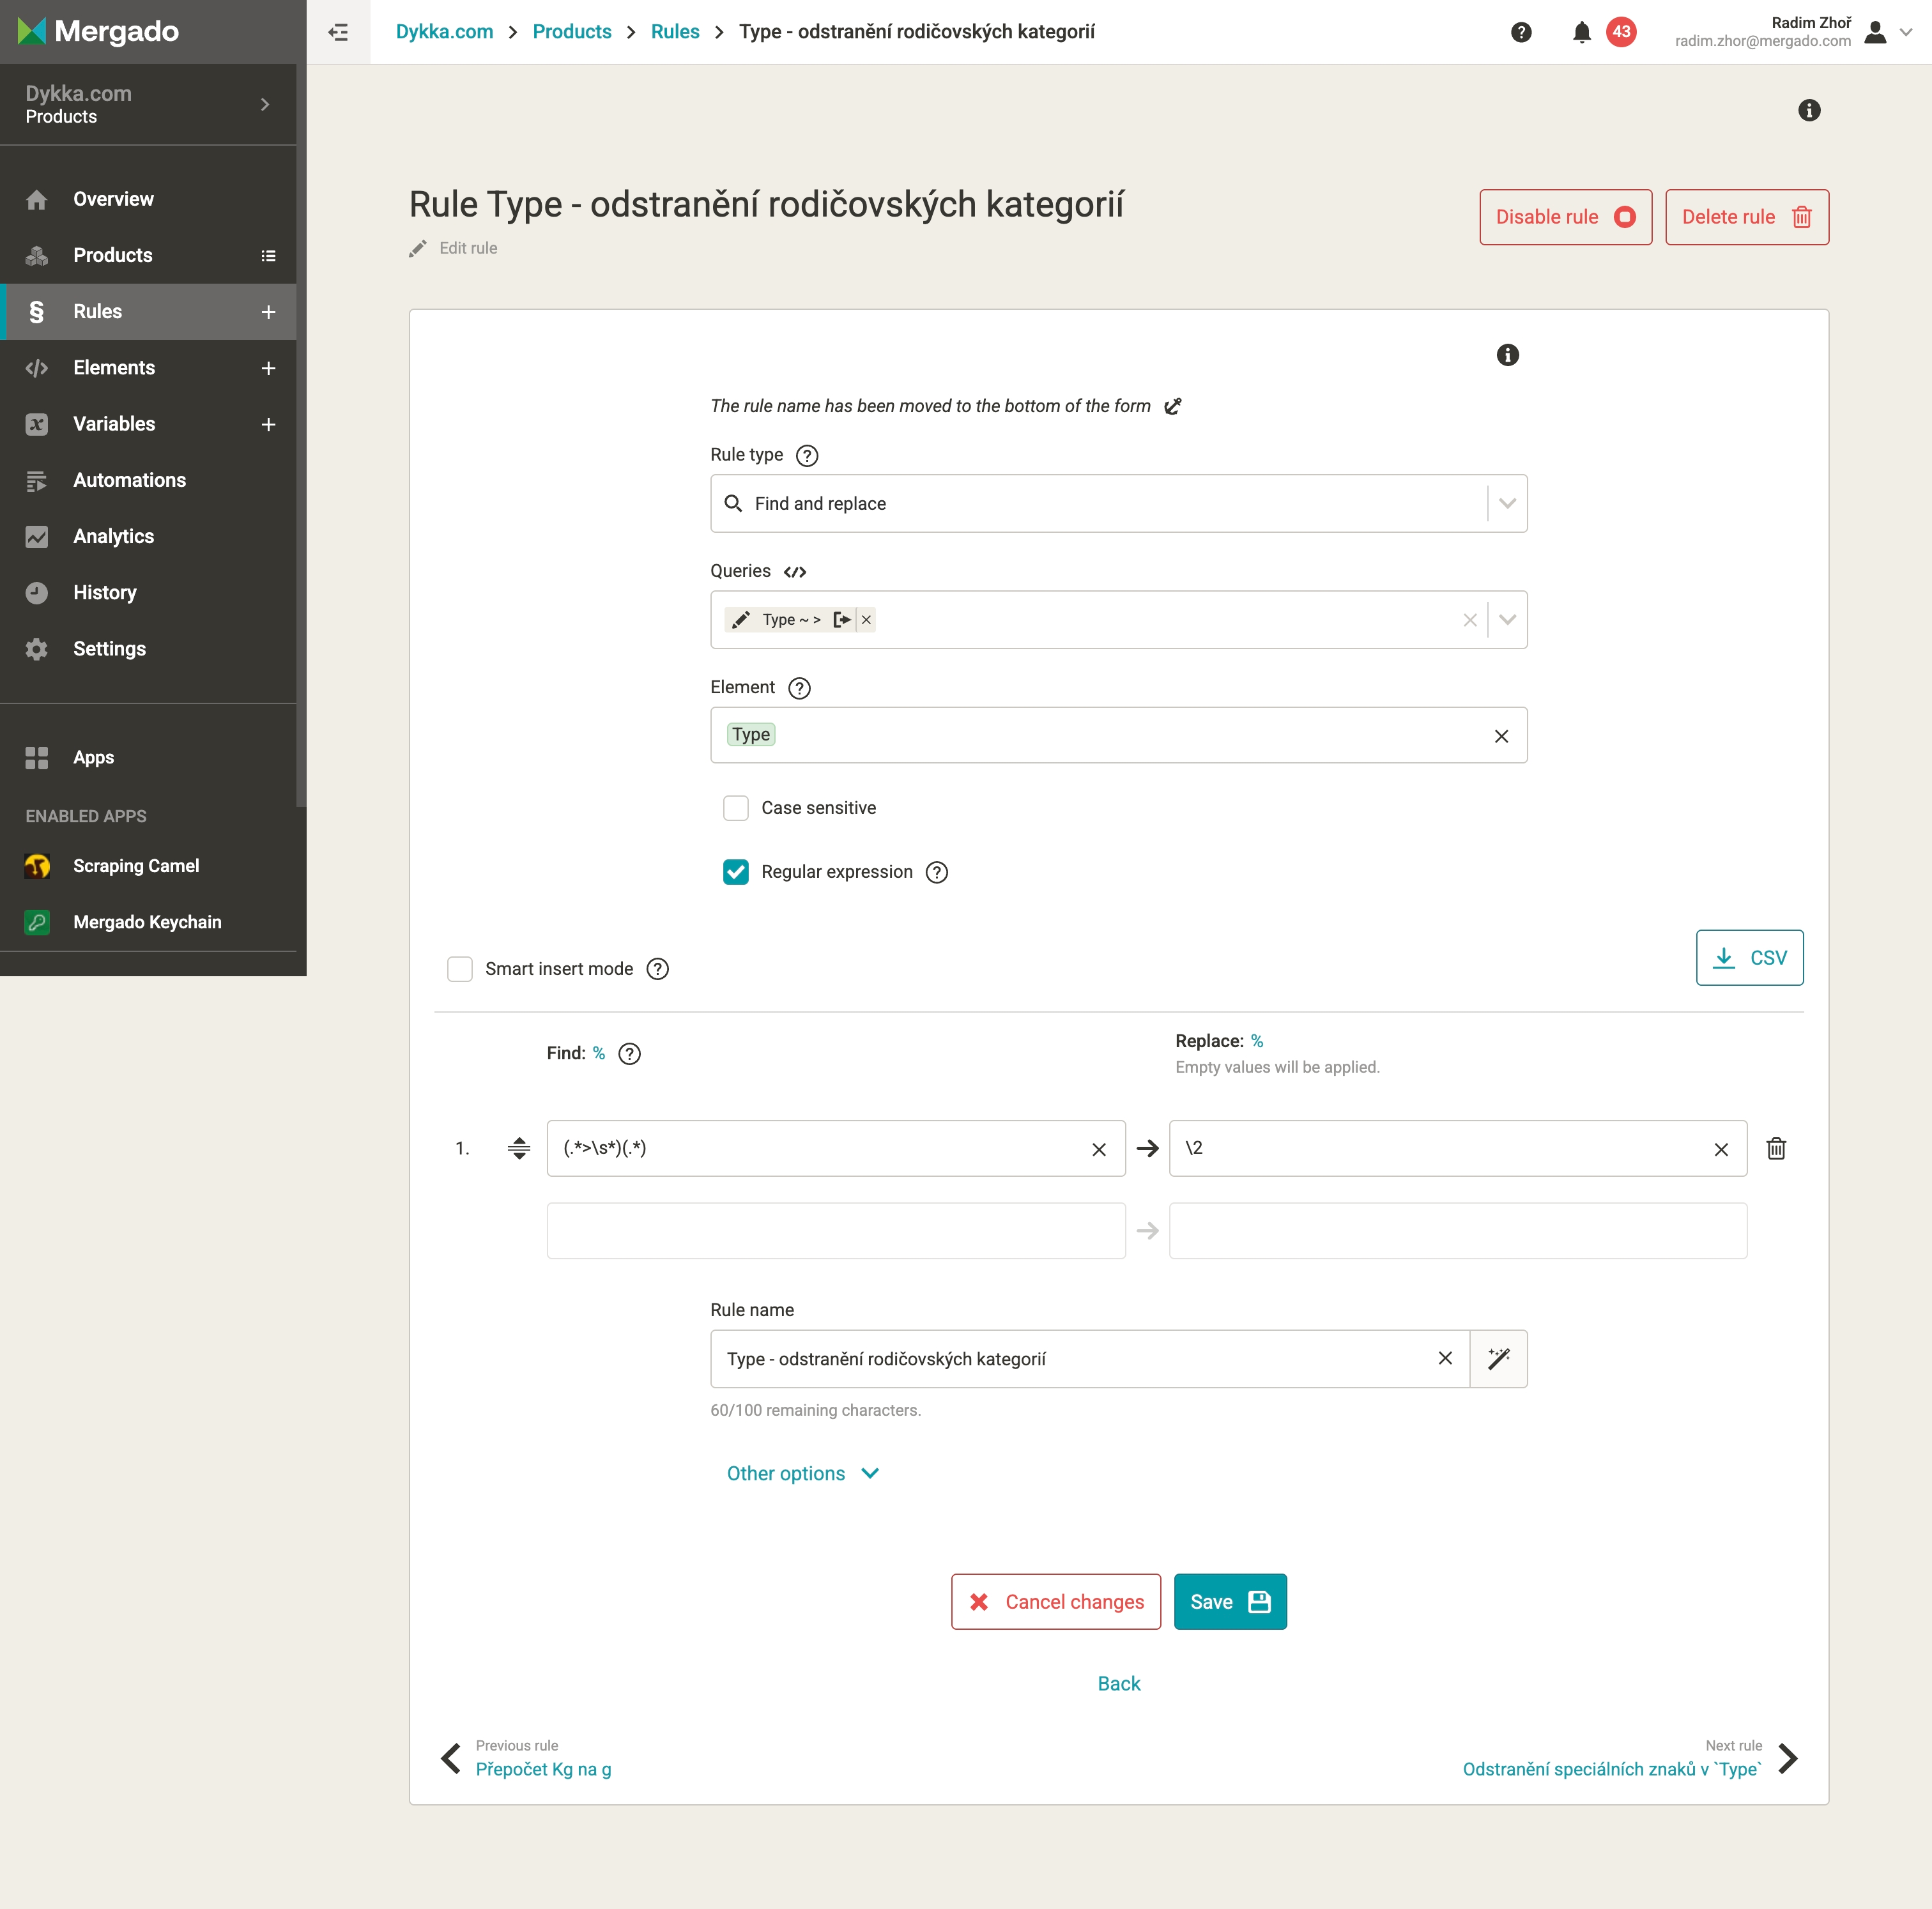Click the Save button
Screen dimensions: 1932x1909
coord(1229,1601)
